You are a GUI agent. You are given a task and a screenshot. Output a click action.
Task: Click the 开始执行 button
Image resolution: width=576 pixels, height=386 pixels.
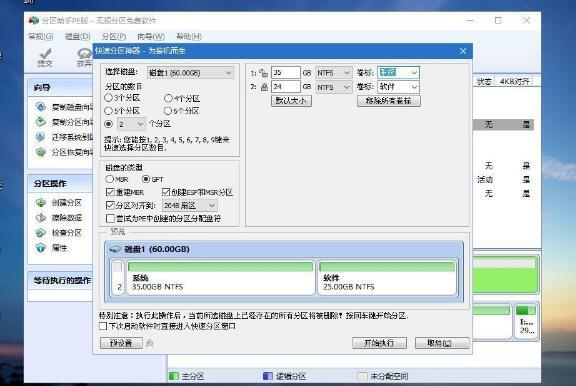379,343
